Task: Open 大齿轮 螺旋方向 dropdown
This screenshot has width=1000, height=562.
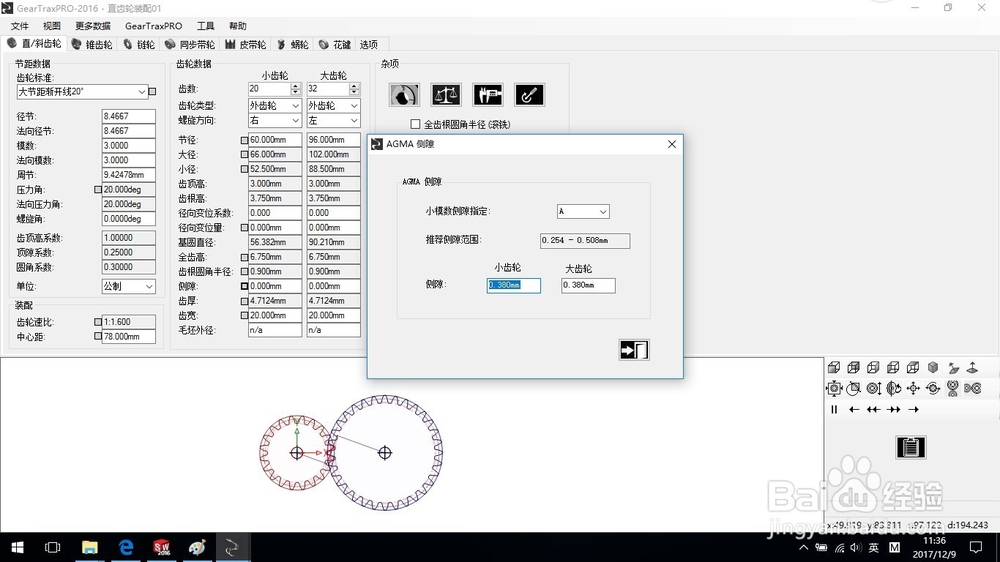Action: 333,120
